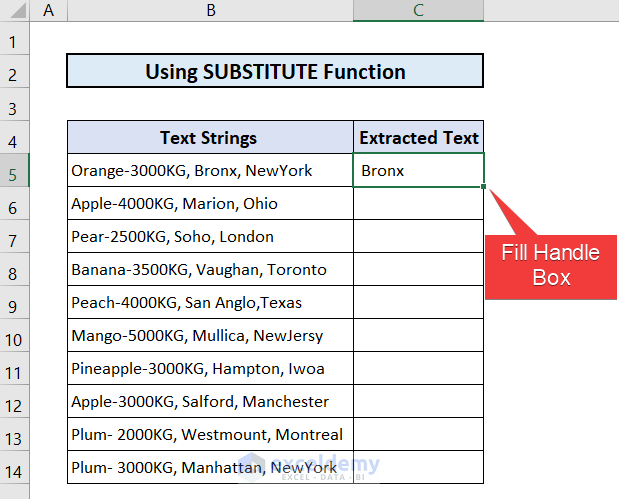
Task: Click row 10 header
Action: tap(14, 336)
